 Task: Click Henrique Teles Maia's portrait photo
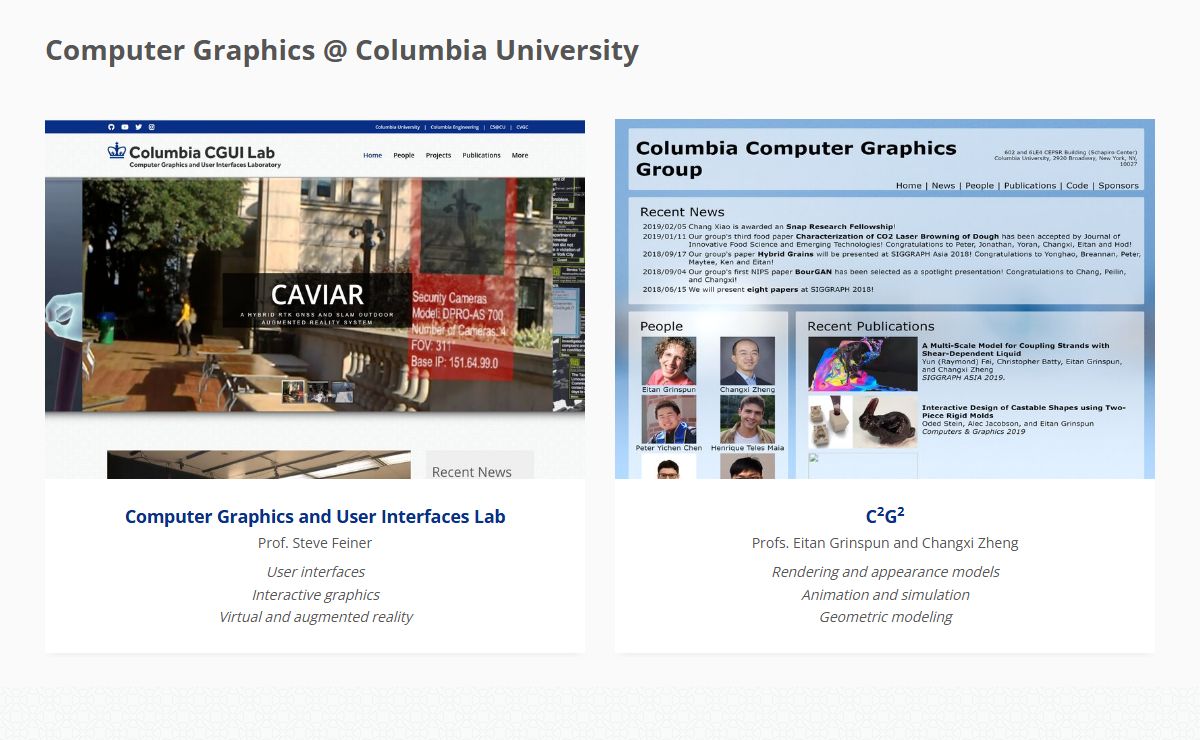pos(747,419)
